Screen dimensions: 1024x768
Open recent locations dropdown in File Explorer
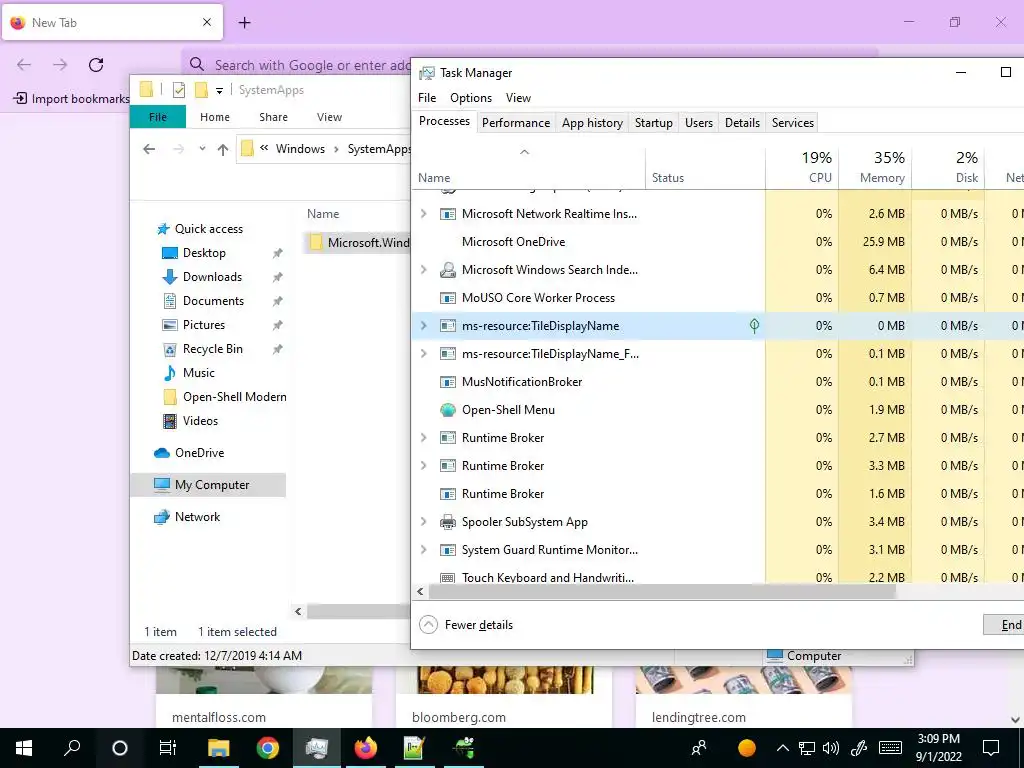click(202, 149)
